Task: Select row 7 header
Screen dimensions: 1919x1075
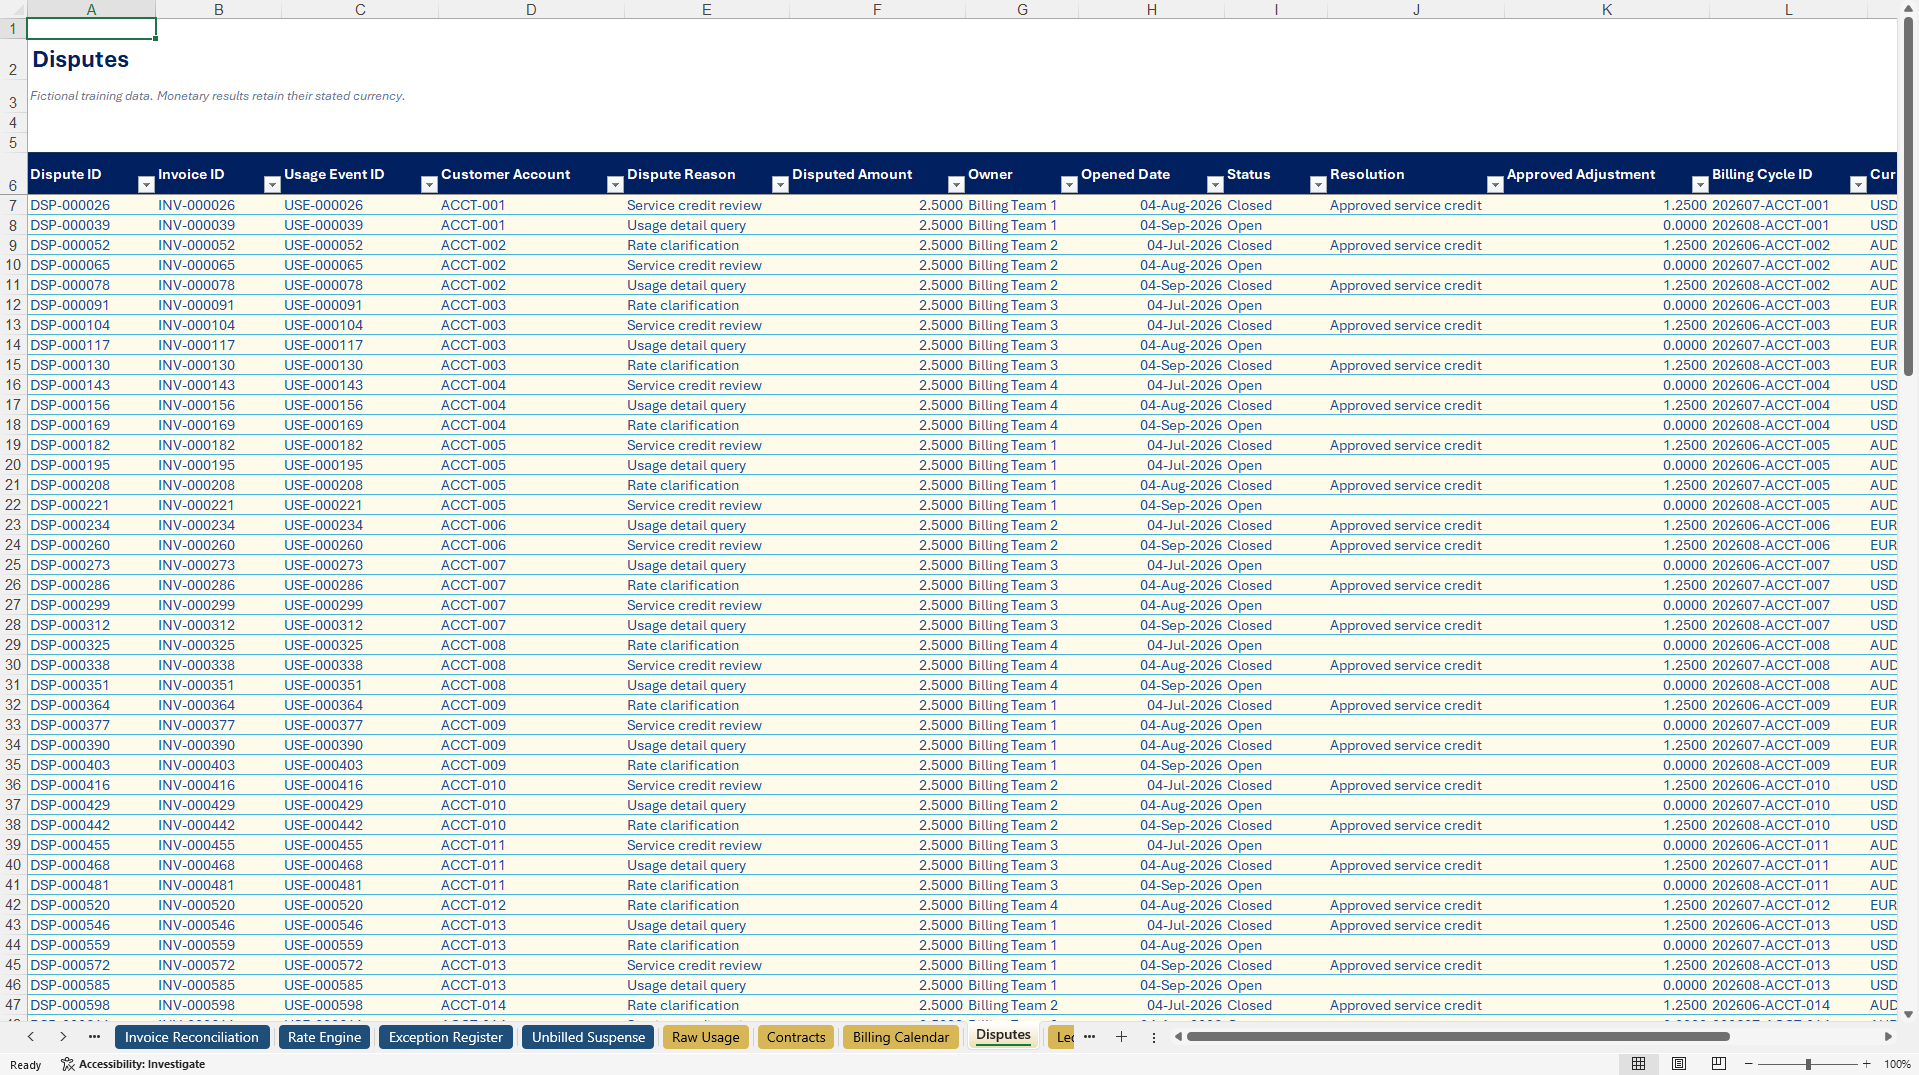Action: point(13,205)
